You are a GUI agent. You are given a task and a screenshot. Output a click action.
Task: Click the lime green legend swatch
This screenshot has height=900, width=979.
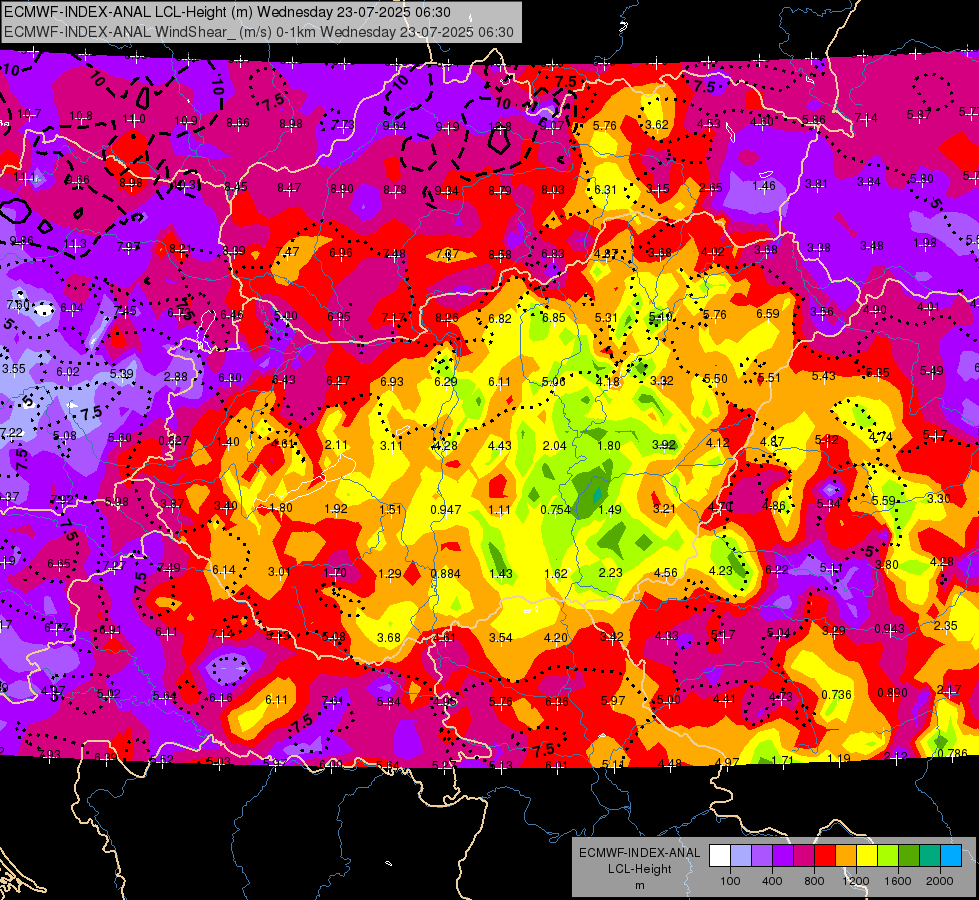click(x=888, y=855)
